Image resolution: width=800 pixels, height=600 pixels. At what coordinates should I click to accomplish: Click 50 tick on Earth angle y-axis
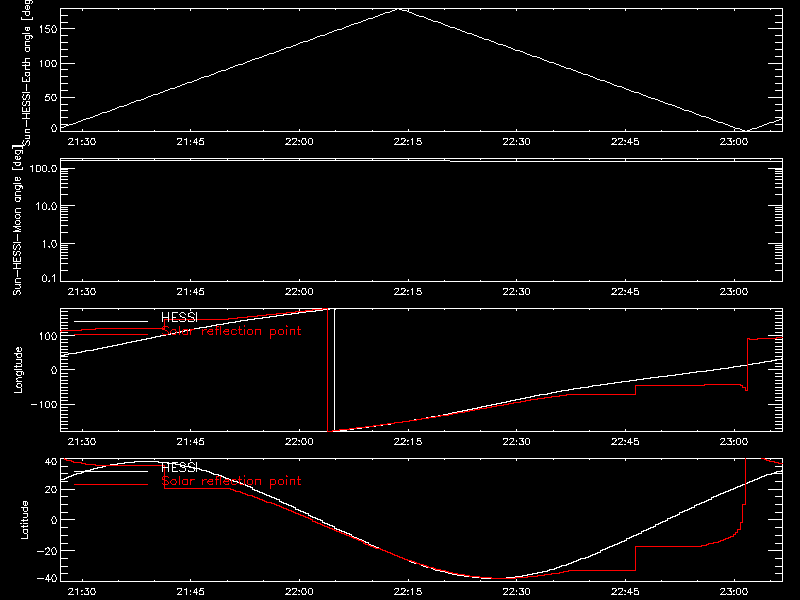click(x=51, y=97)
